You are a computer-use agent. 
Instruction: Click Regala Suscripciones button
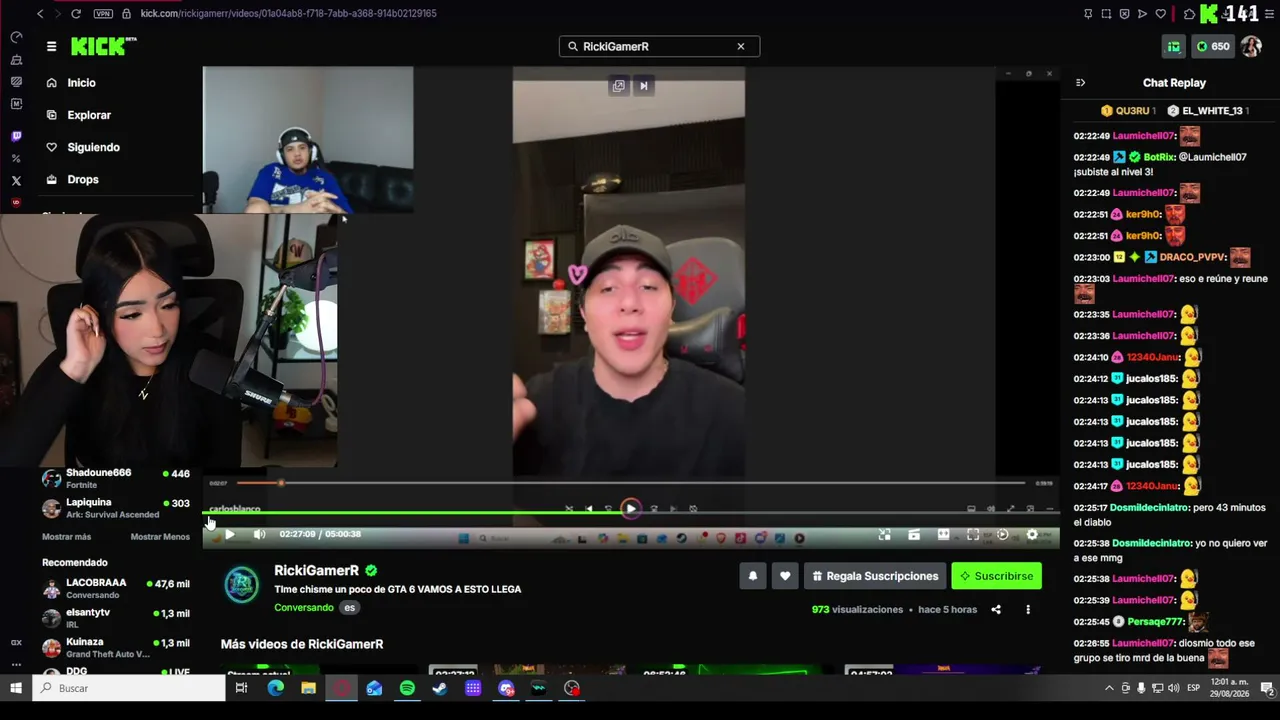875,576
